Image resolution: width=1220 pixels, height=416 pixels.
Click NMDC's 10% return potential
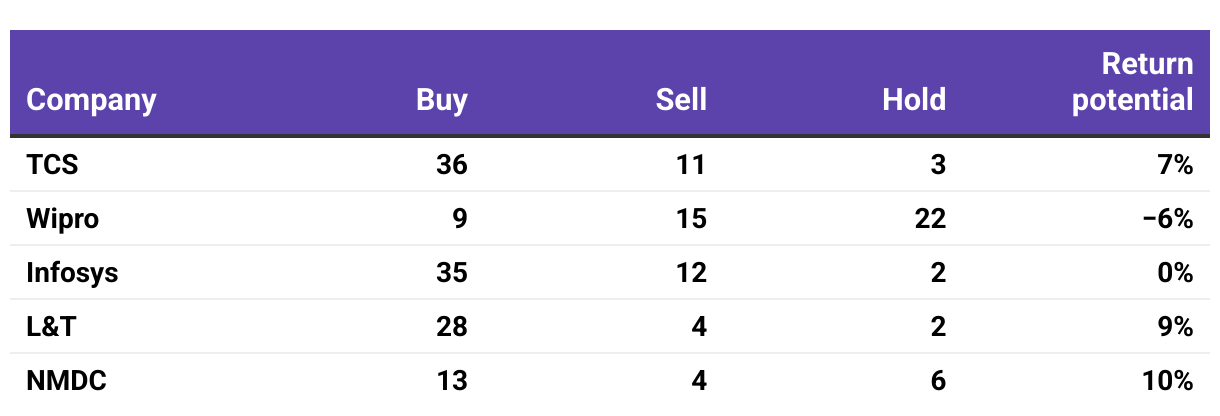(x=1171, y=381)
